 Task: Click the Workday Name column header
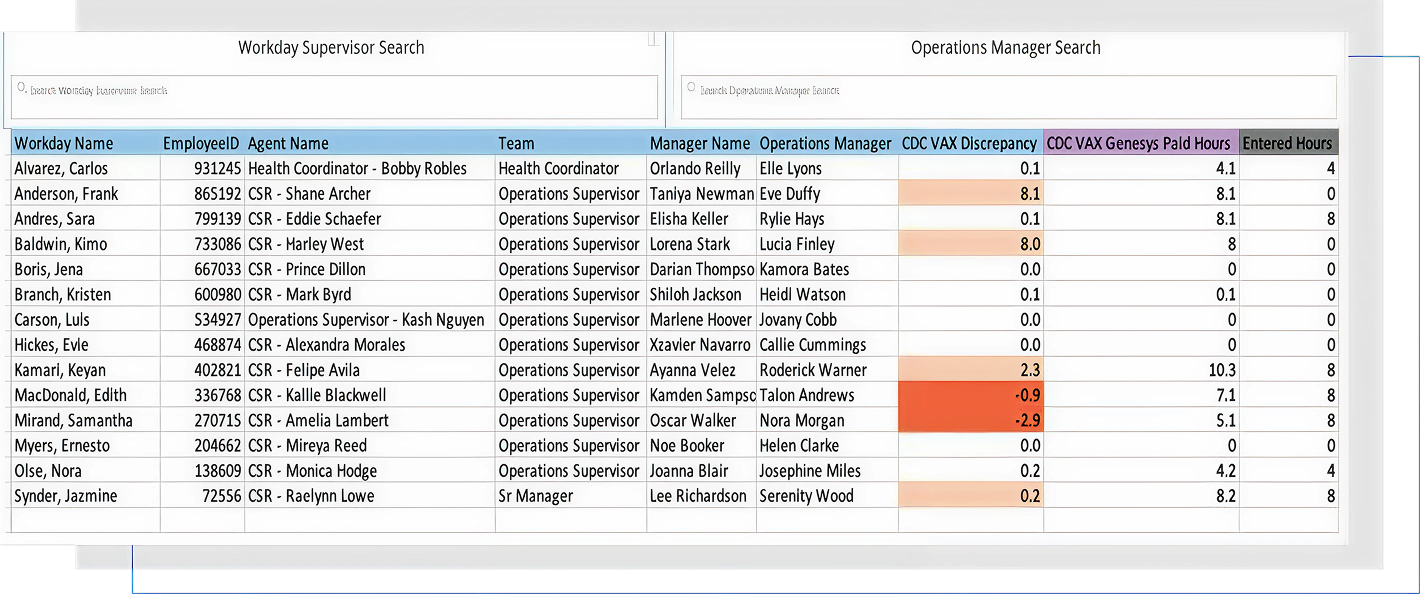click(x=85, y=143)
